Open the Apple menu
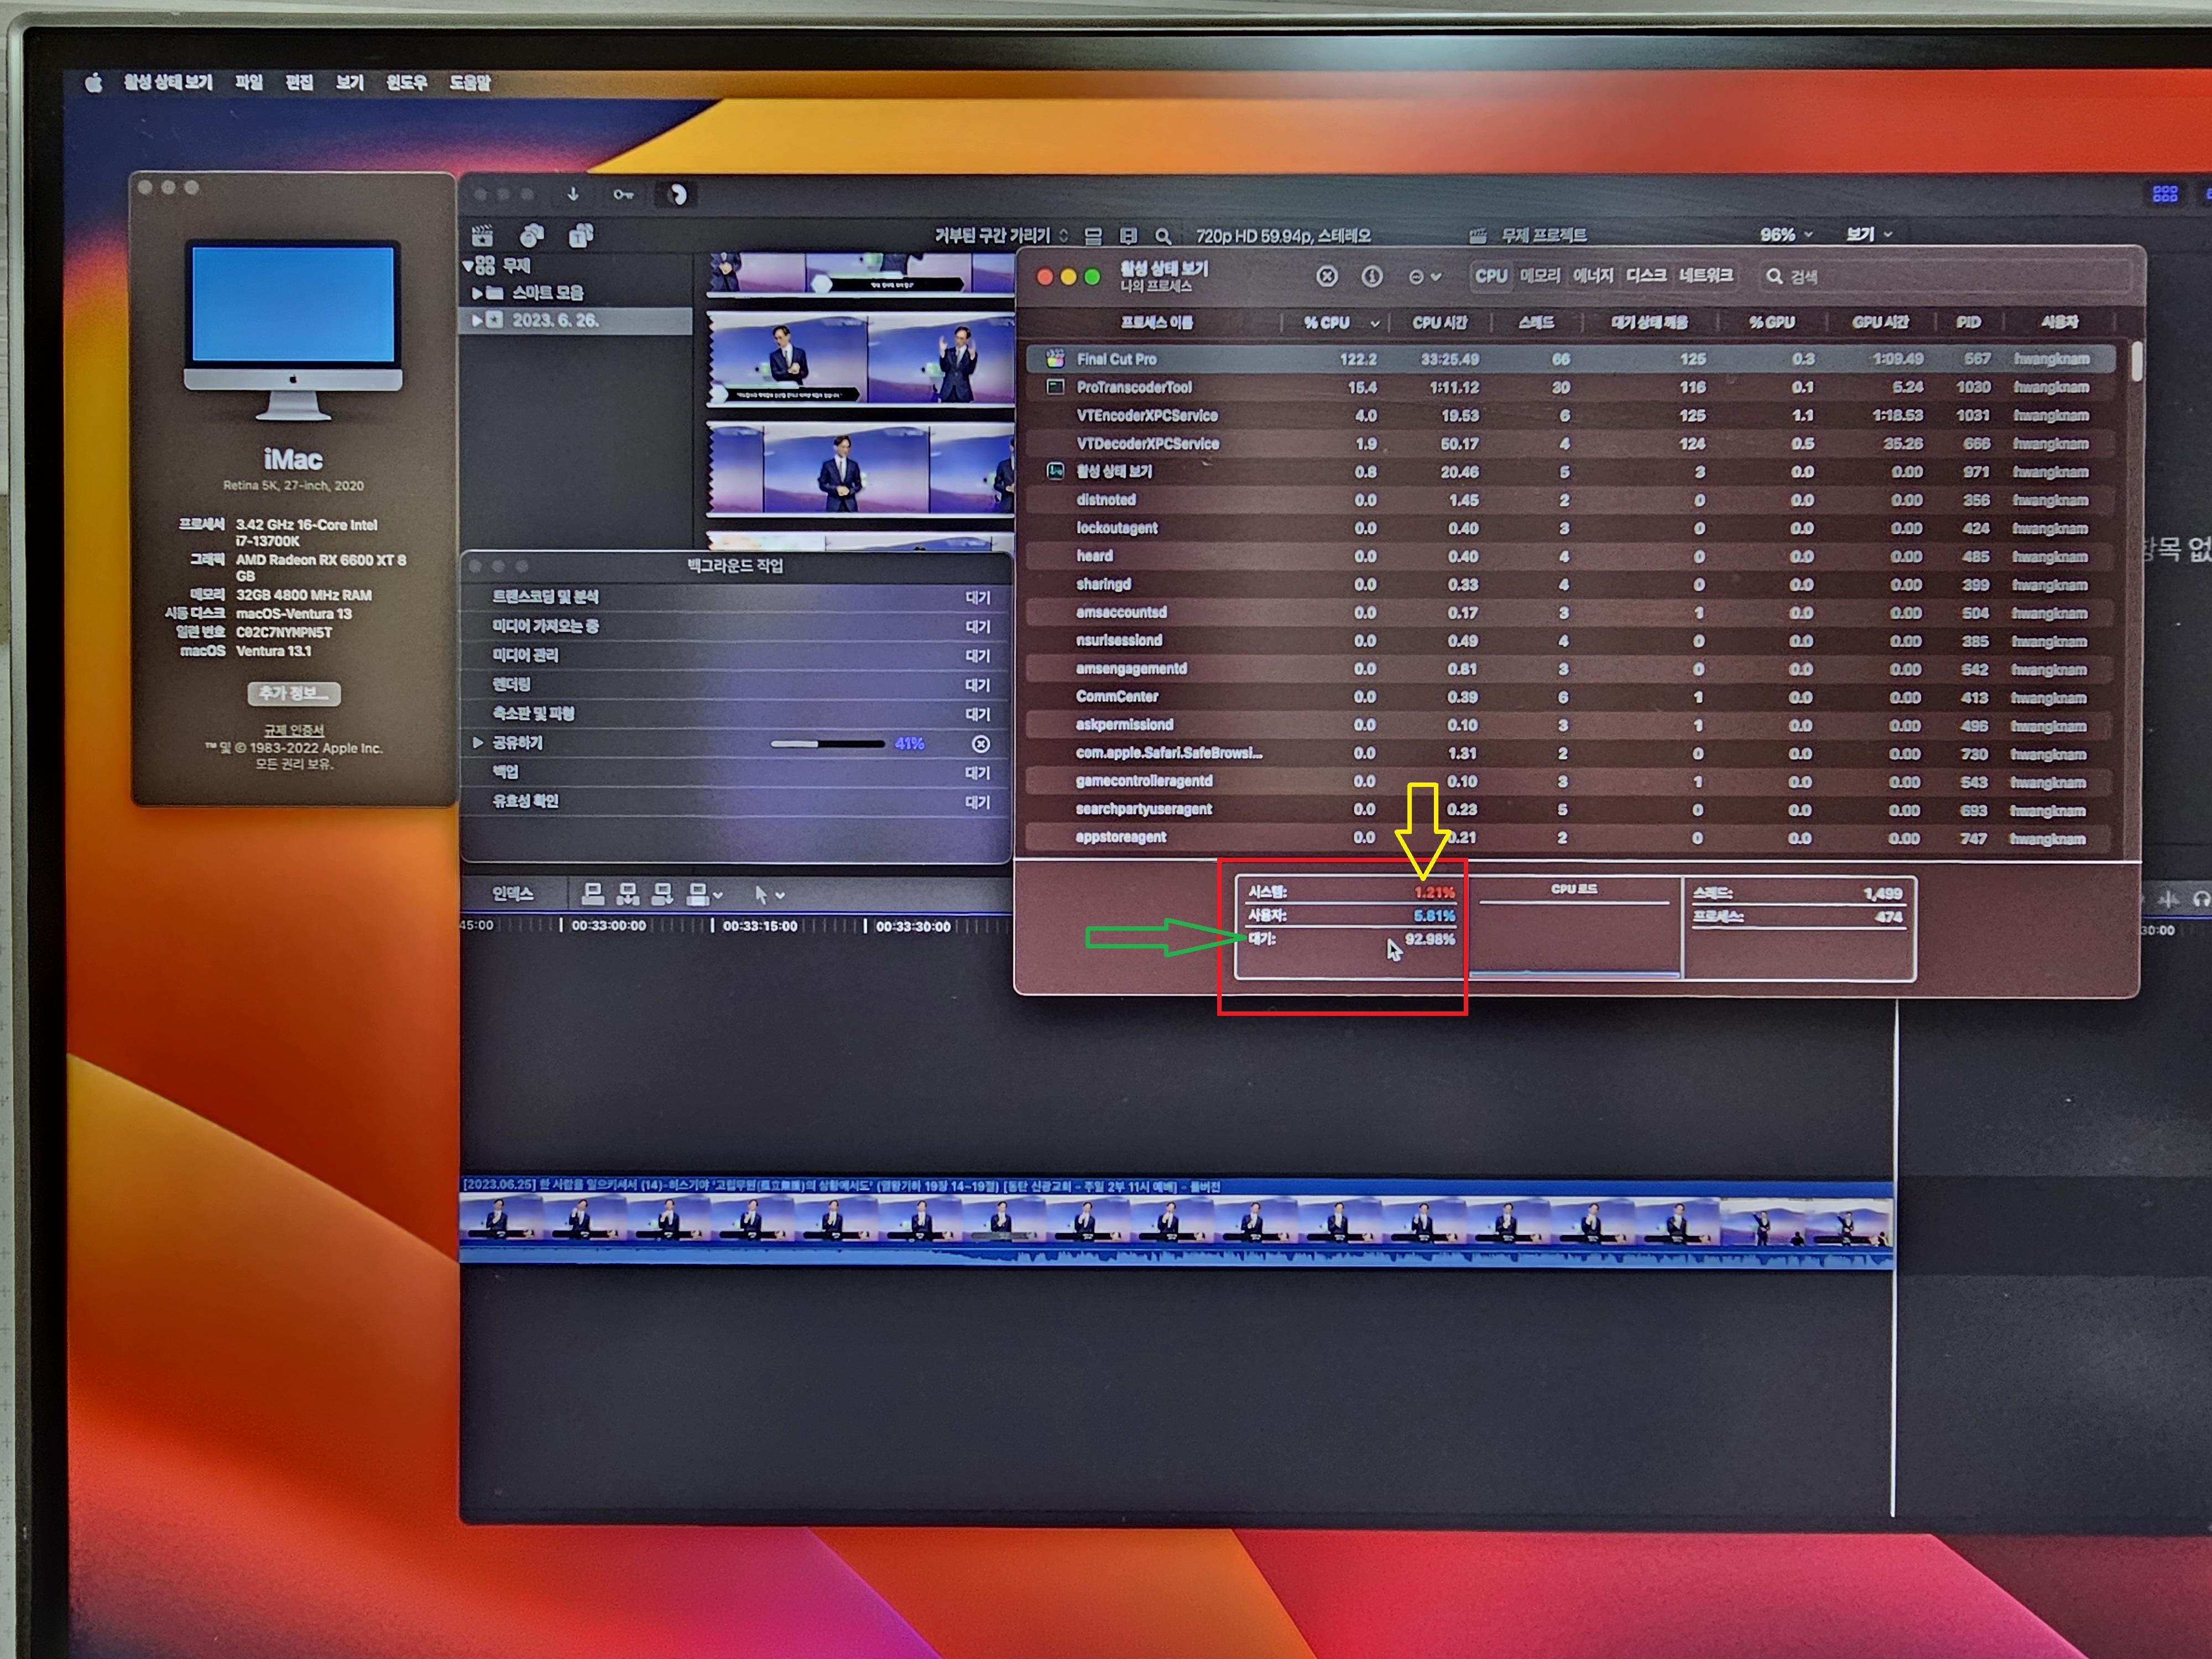The width and height of the screenshot is (2212, 1659). pos(93,83)
